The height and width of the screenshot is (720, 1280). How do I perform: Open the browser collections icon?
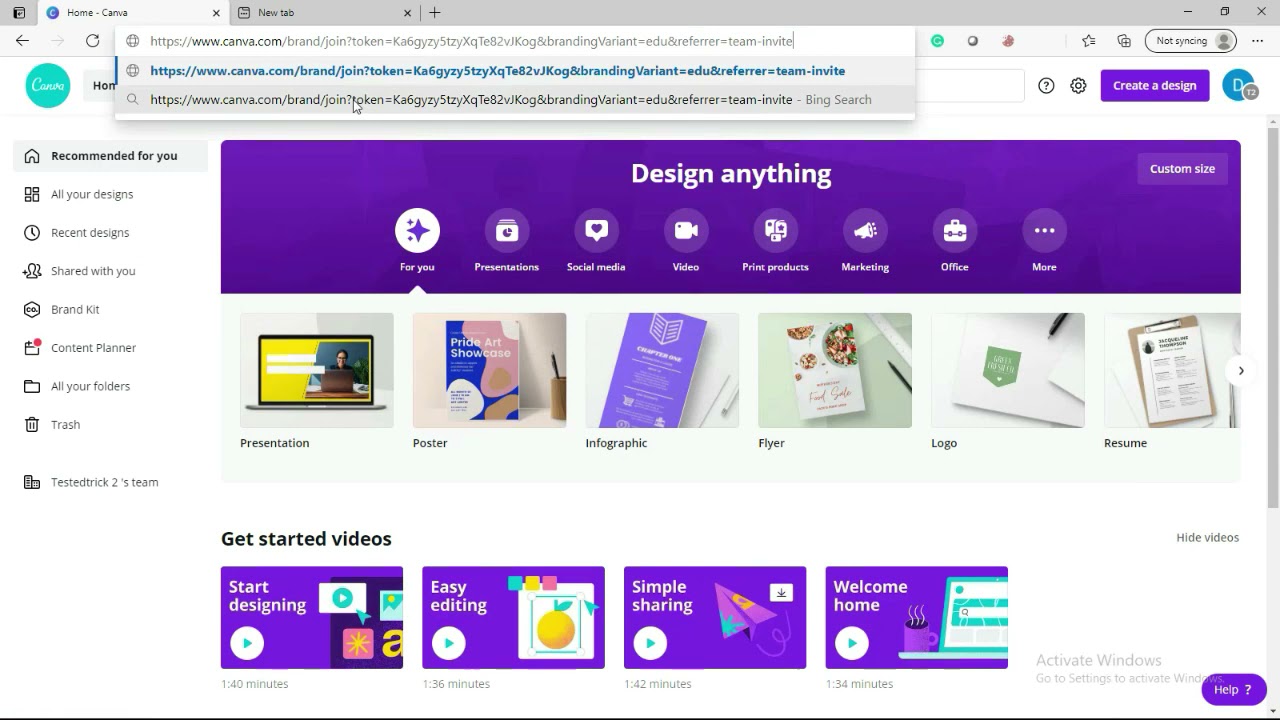click(1124, 41)
